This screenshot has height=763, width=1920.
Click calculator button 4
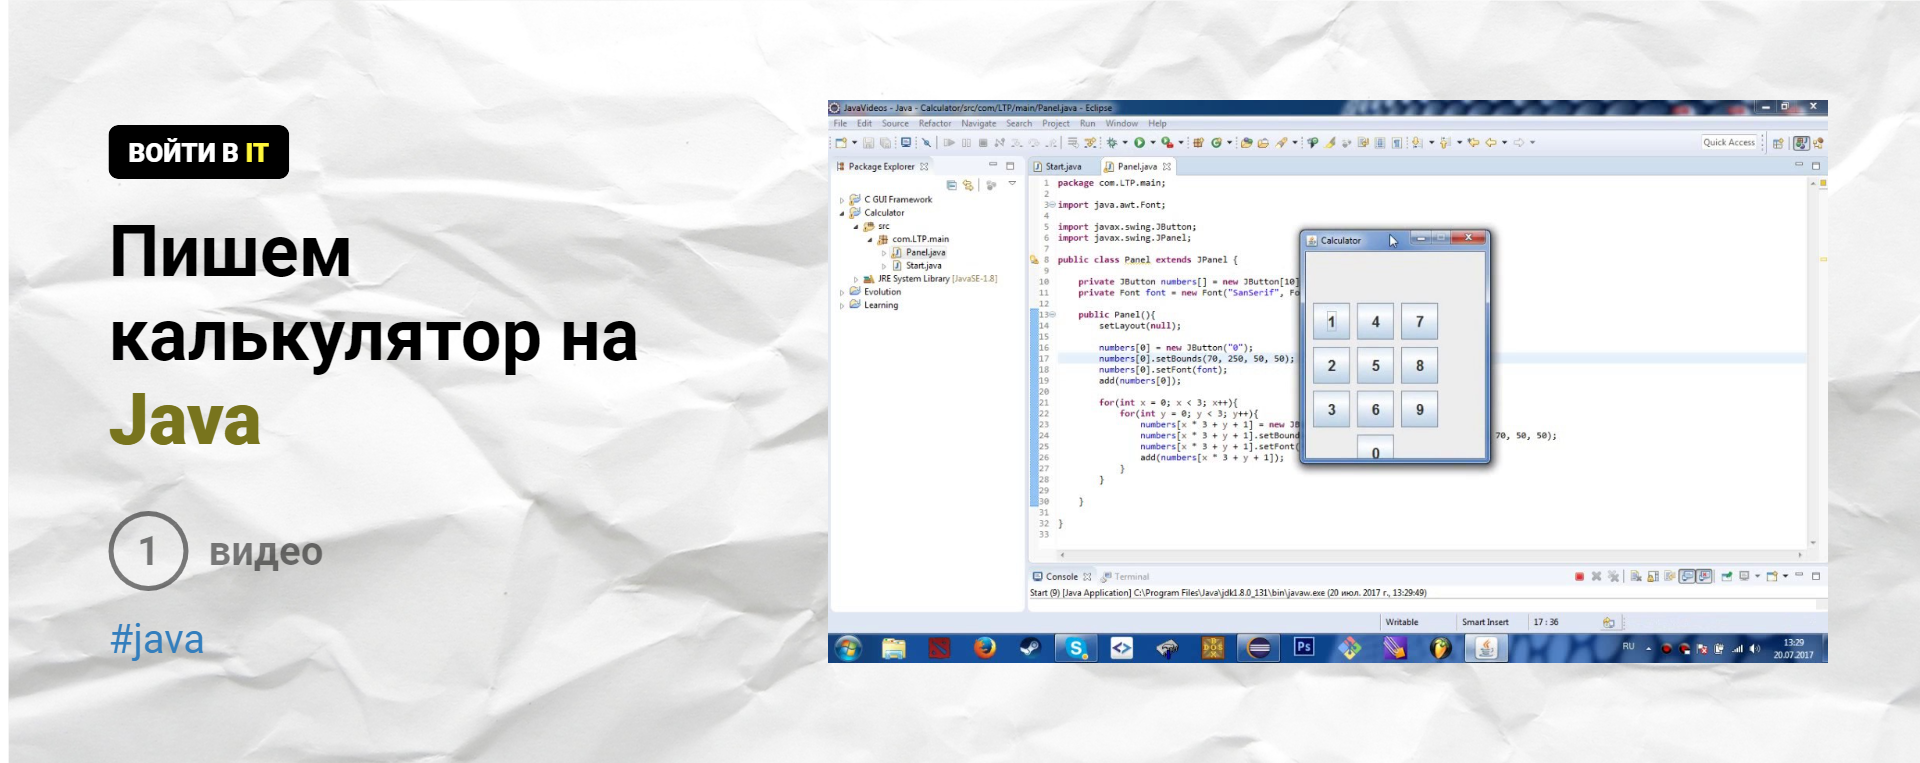[x=1375, y=322]
